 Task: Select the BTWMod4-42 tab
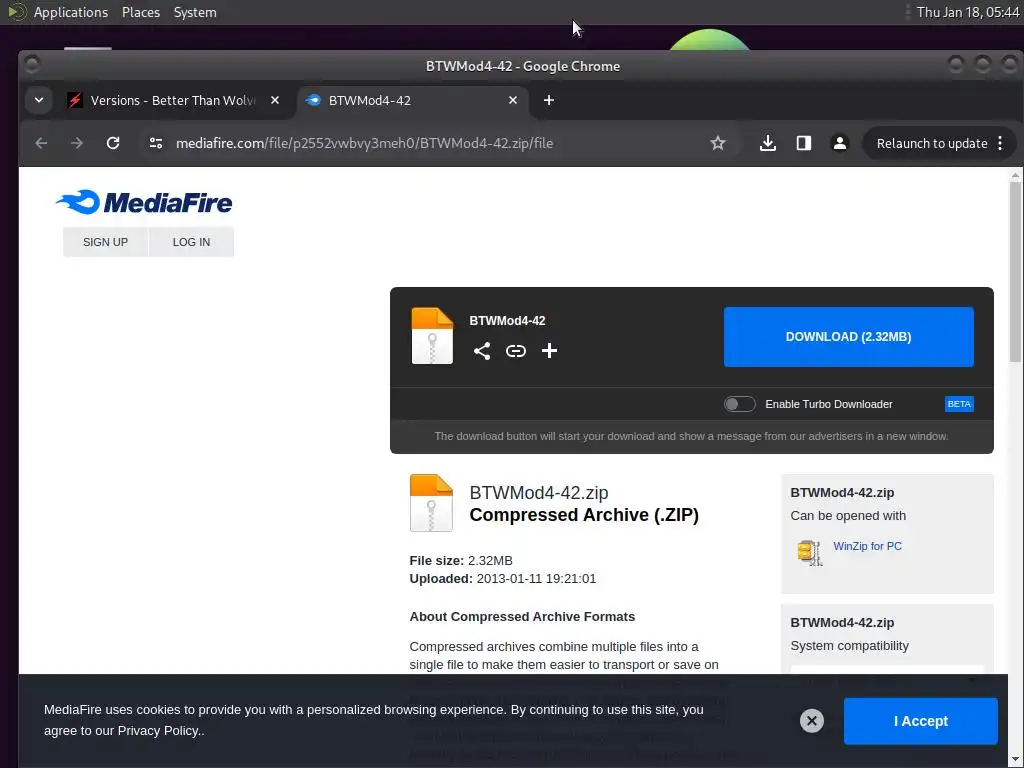(413, 100)
